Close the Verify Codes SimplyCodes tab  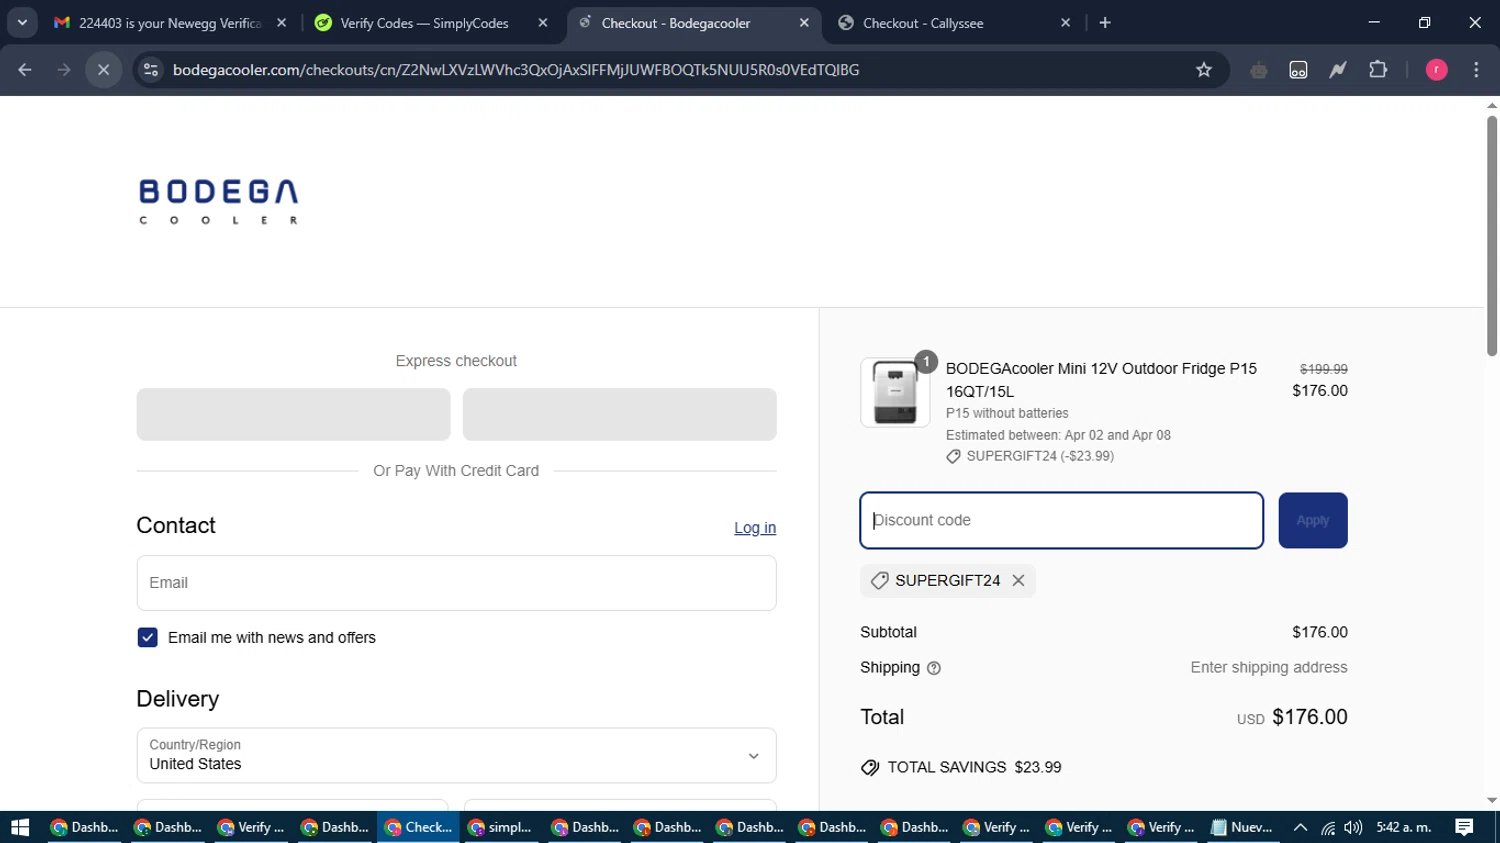pos(543,22)
